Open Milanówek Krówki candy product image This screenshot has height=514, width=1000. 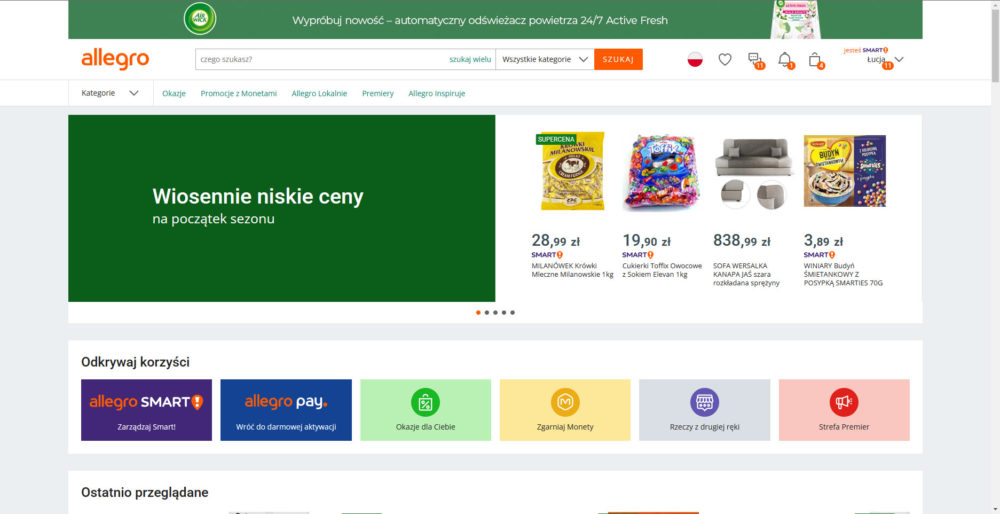573,172
